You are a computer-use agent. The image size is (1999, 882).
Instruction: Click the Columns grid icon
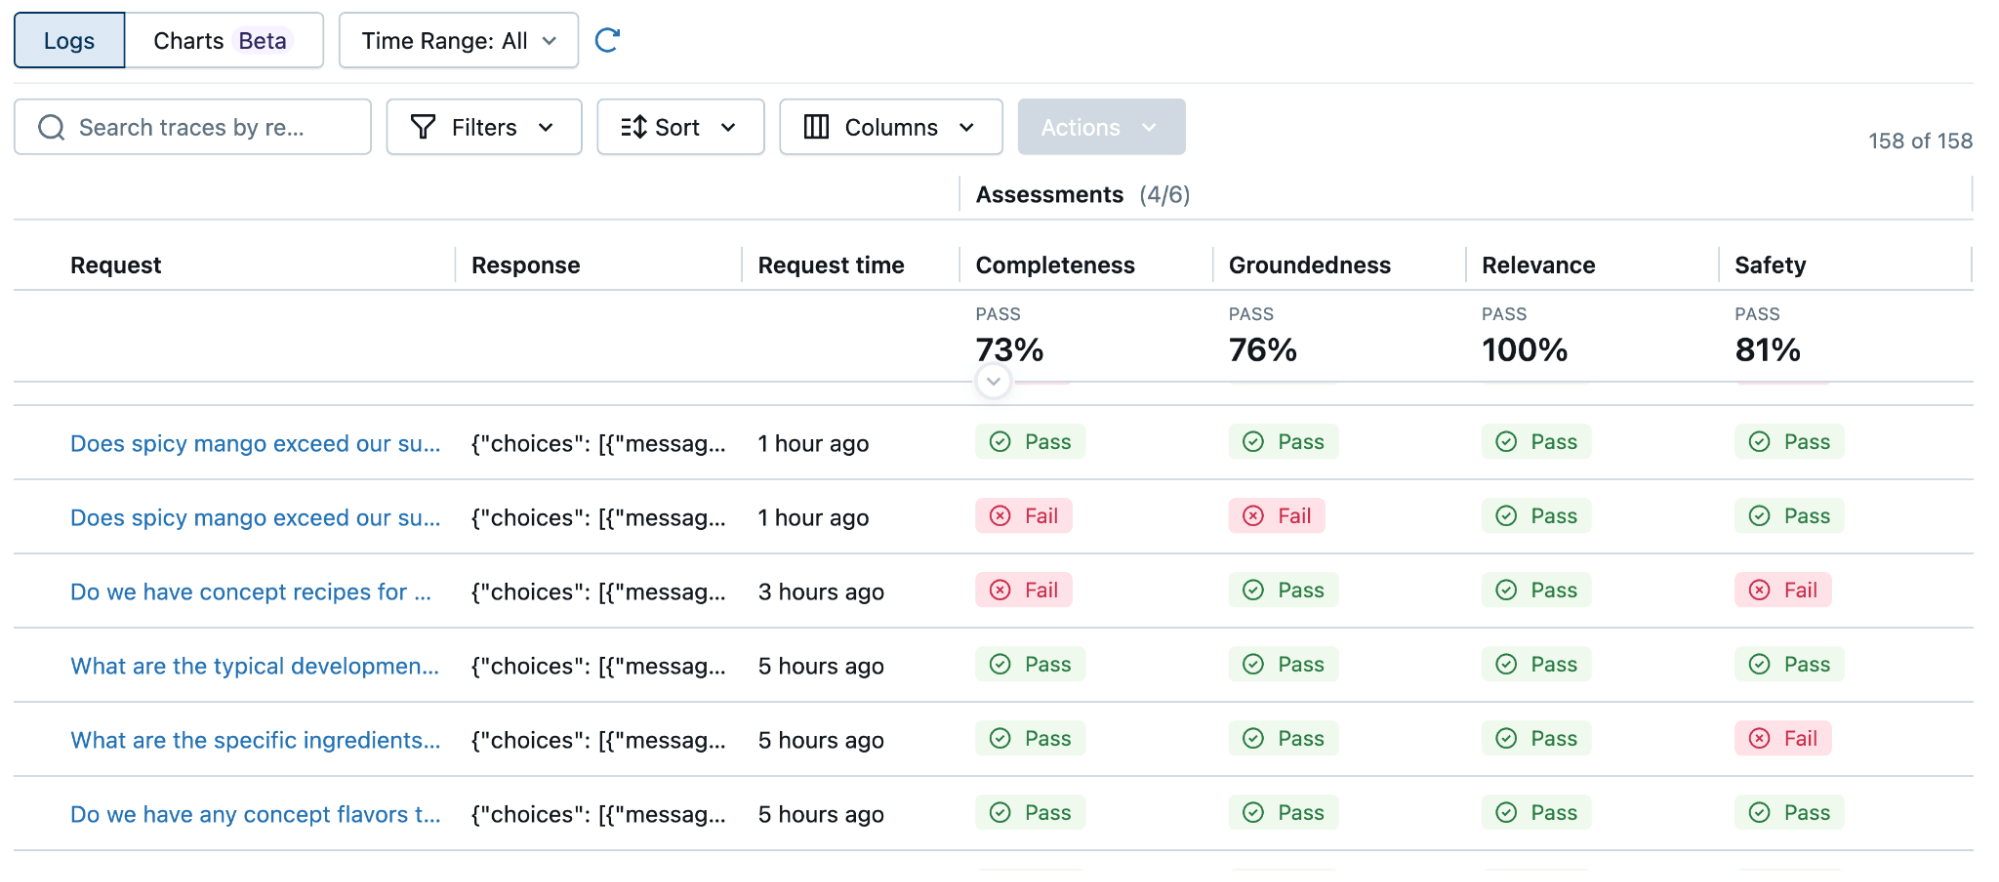pos(816,127)
